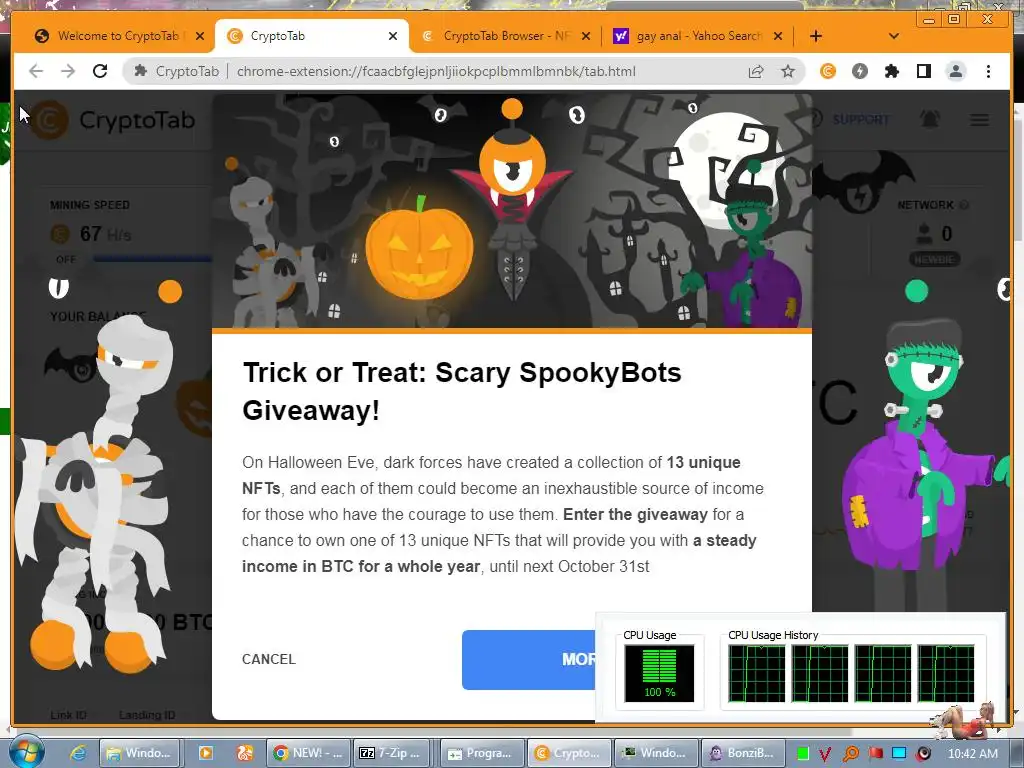Click the blue MORE button in dialog
1024x768 pixels.
click(529, 660)
